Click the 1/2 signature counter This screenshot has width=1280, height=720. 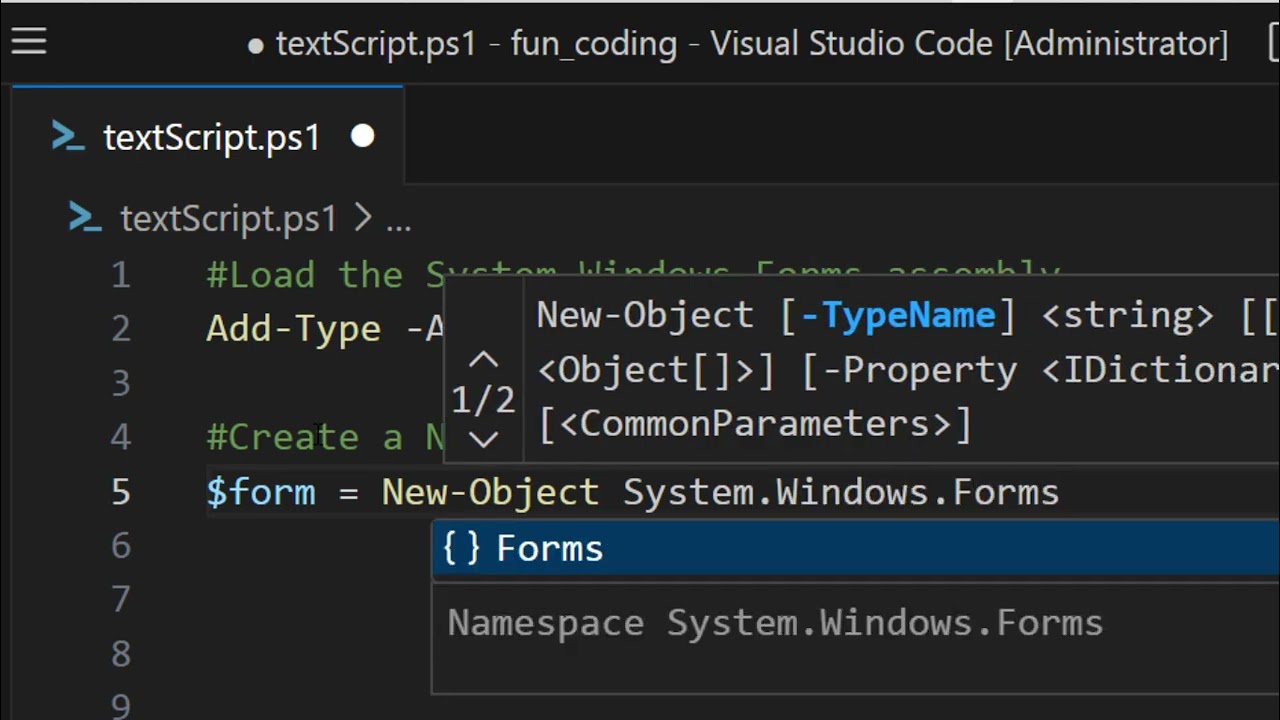click(483, 400)
